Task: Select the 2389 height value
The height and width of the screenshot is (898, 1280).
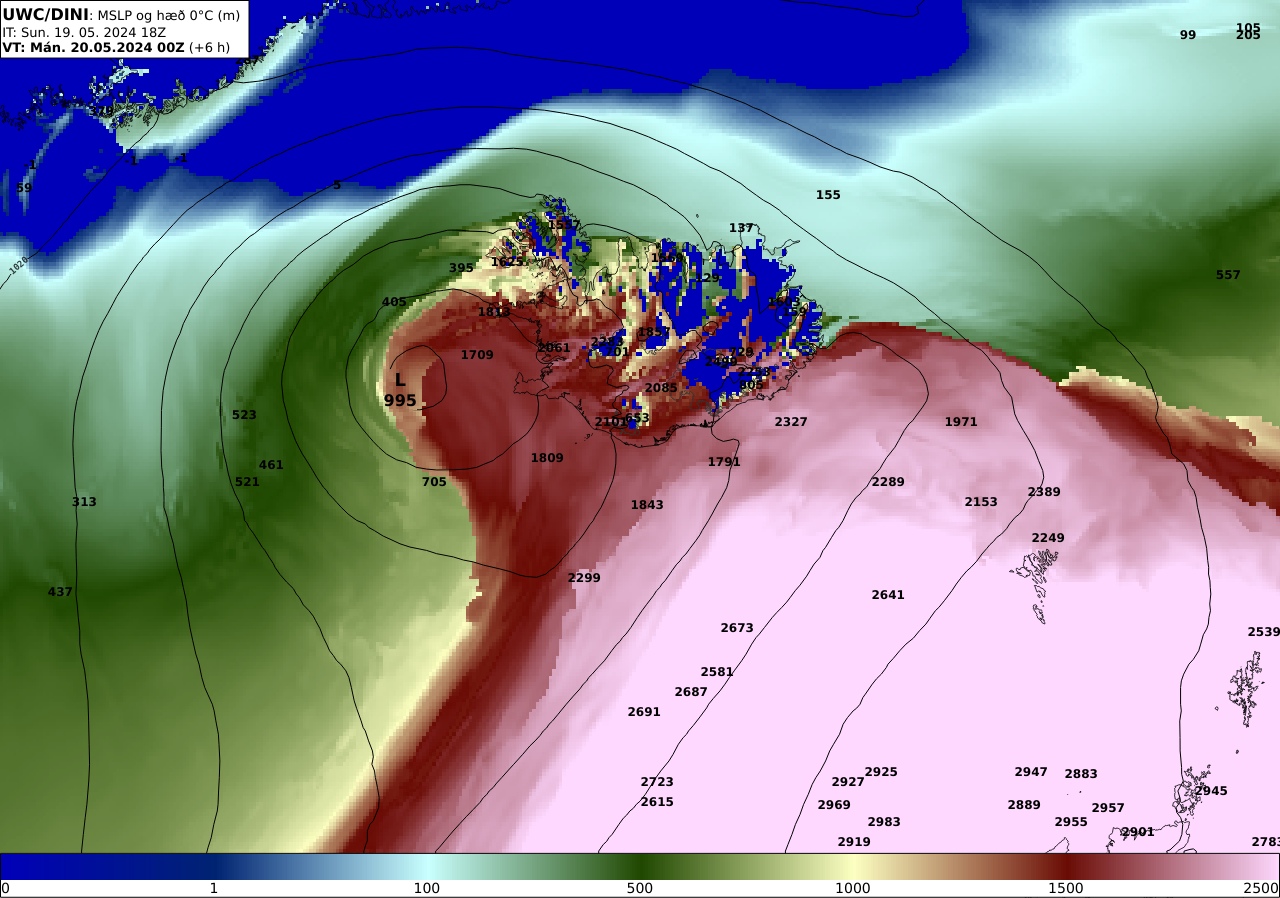Action: 1044,492
